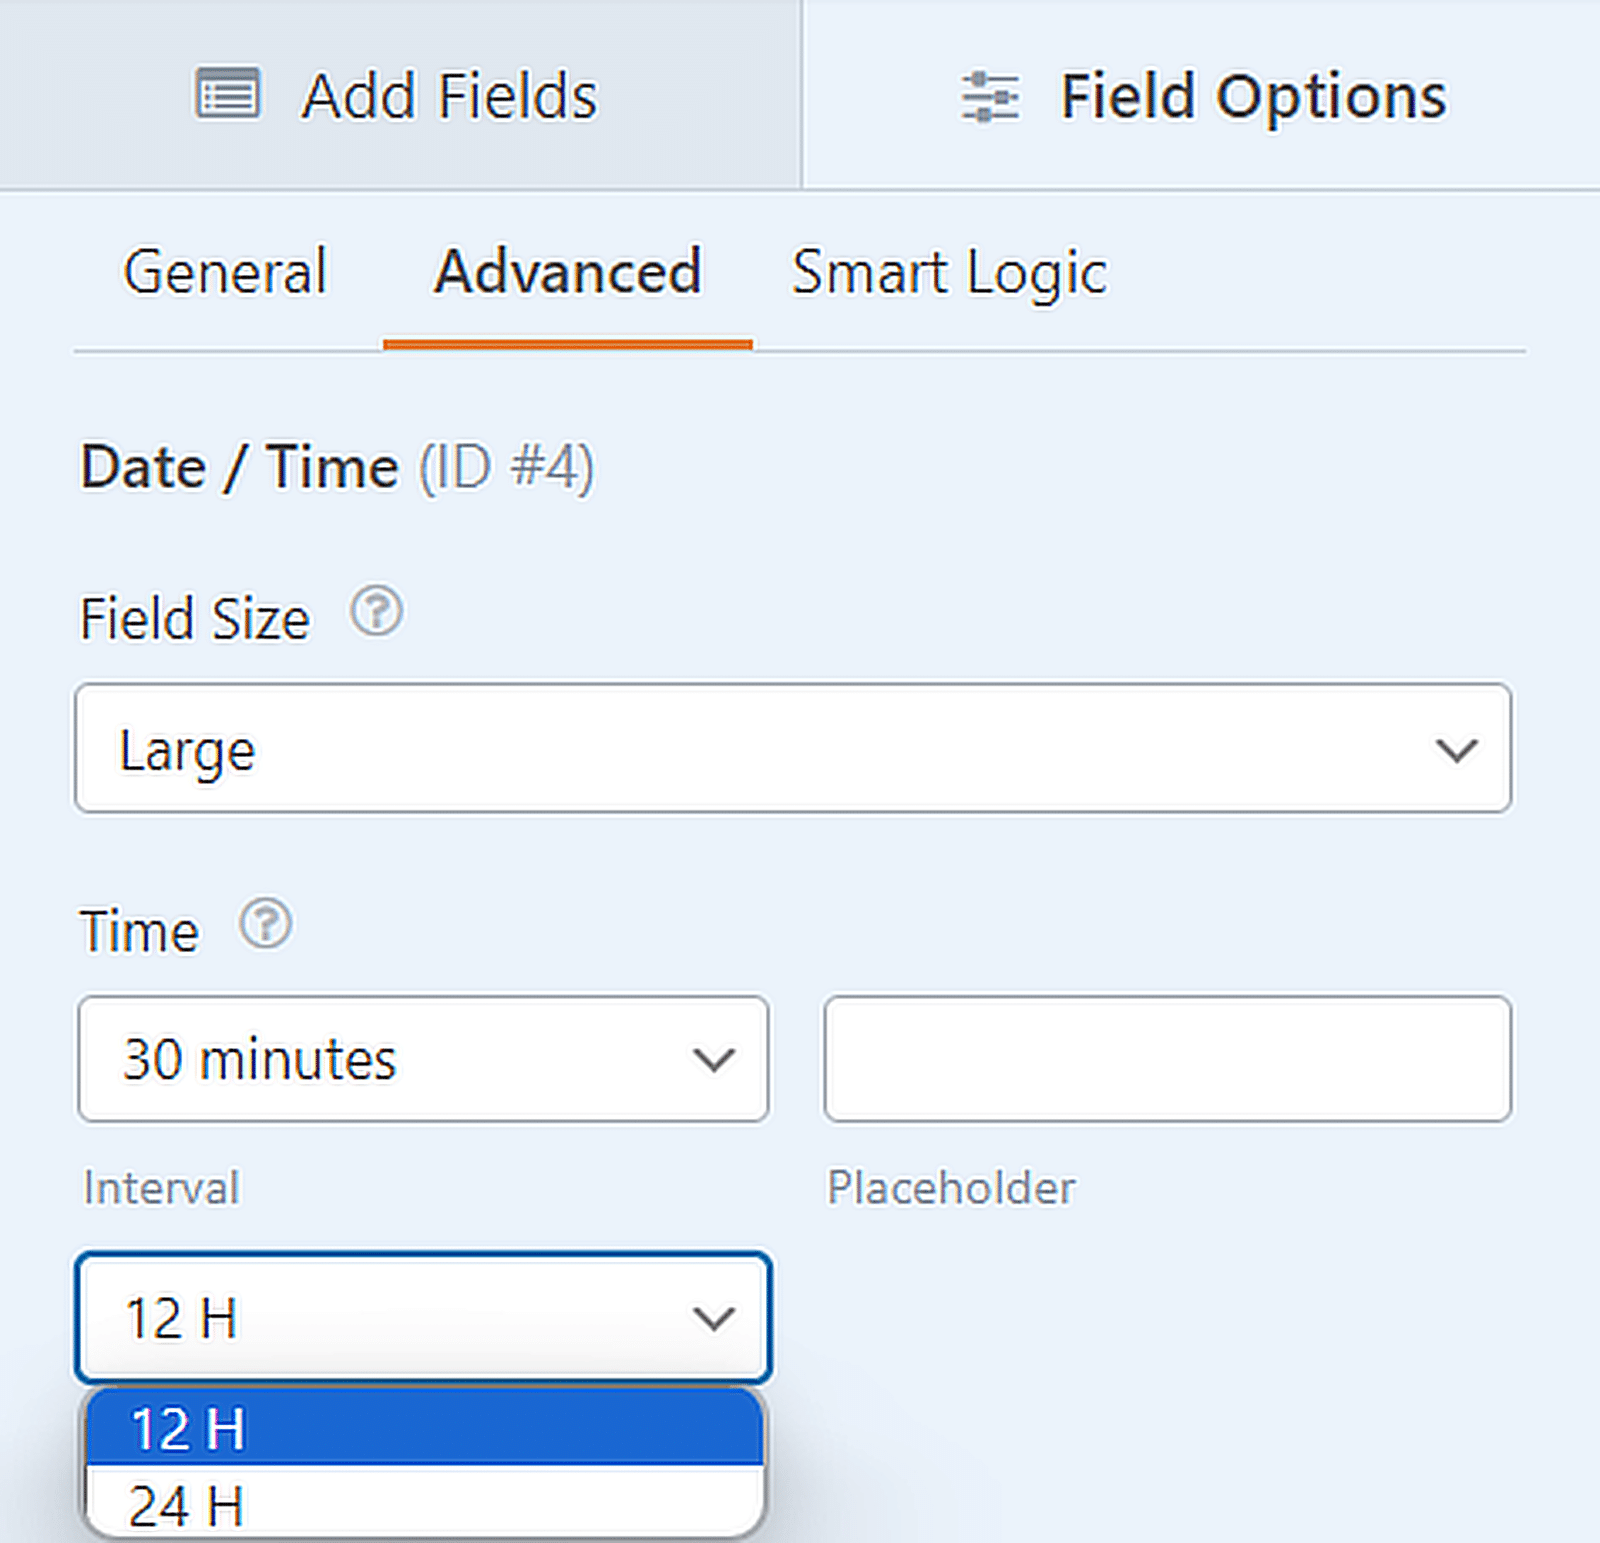Click the time format dropdown chevron
This screenshot has width=1600, height=1543.
[713, 1318]
